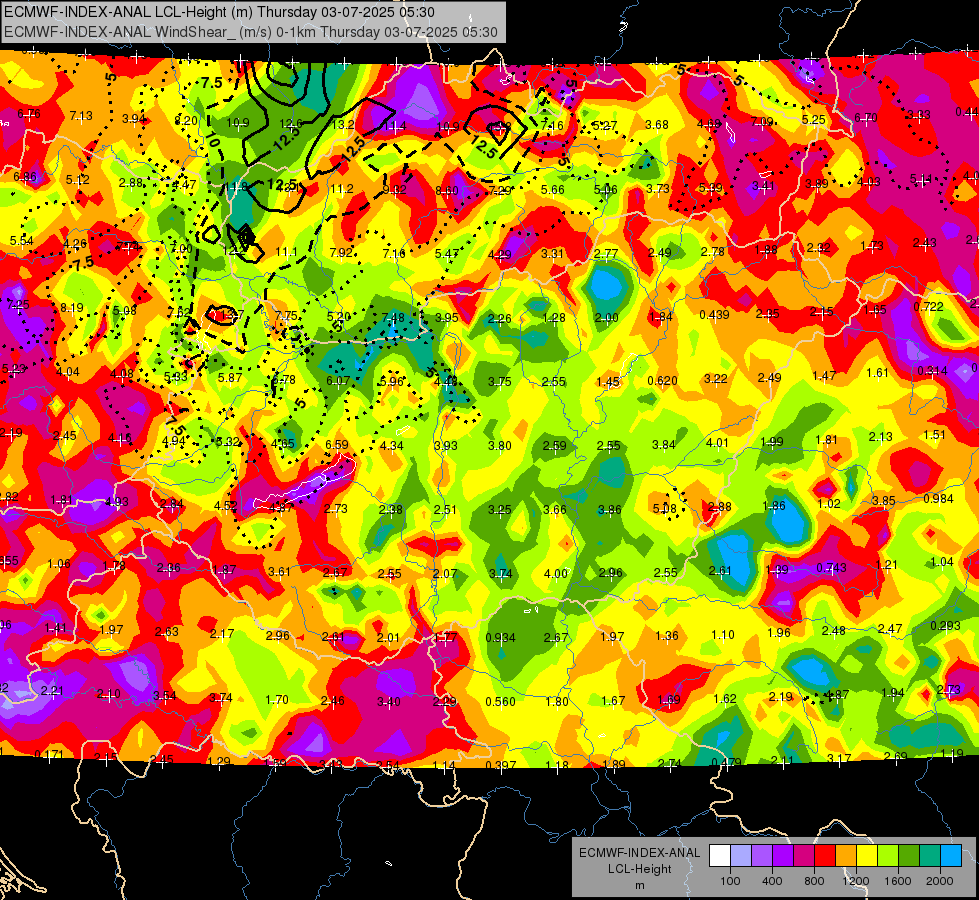Click the blue legend swatch after 2000
979x900 pixels.
951,856
